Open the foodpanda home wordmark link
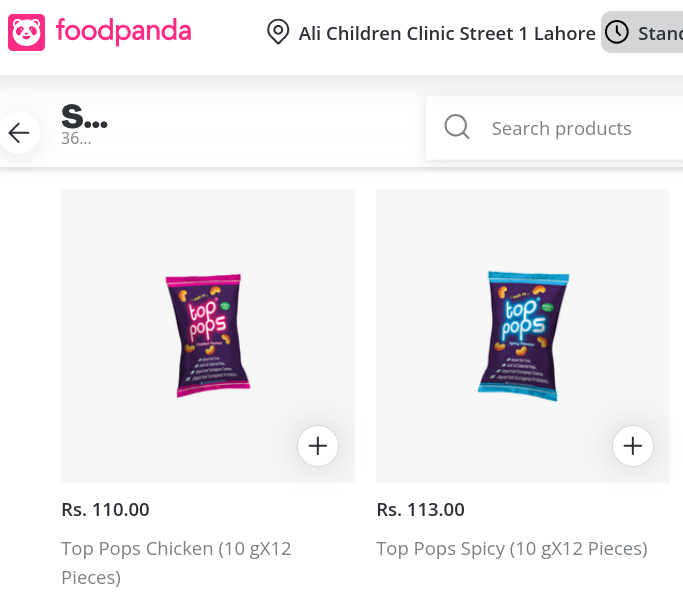This screenshot has height=595, width=683. tap(123, 32)
